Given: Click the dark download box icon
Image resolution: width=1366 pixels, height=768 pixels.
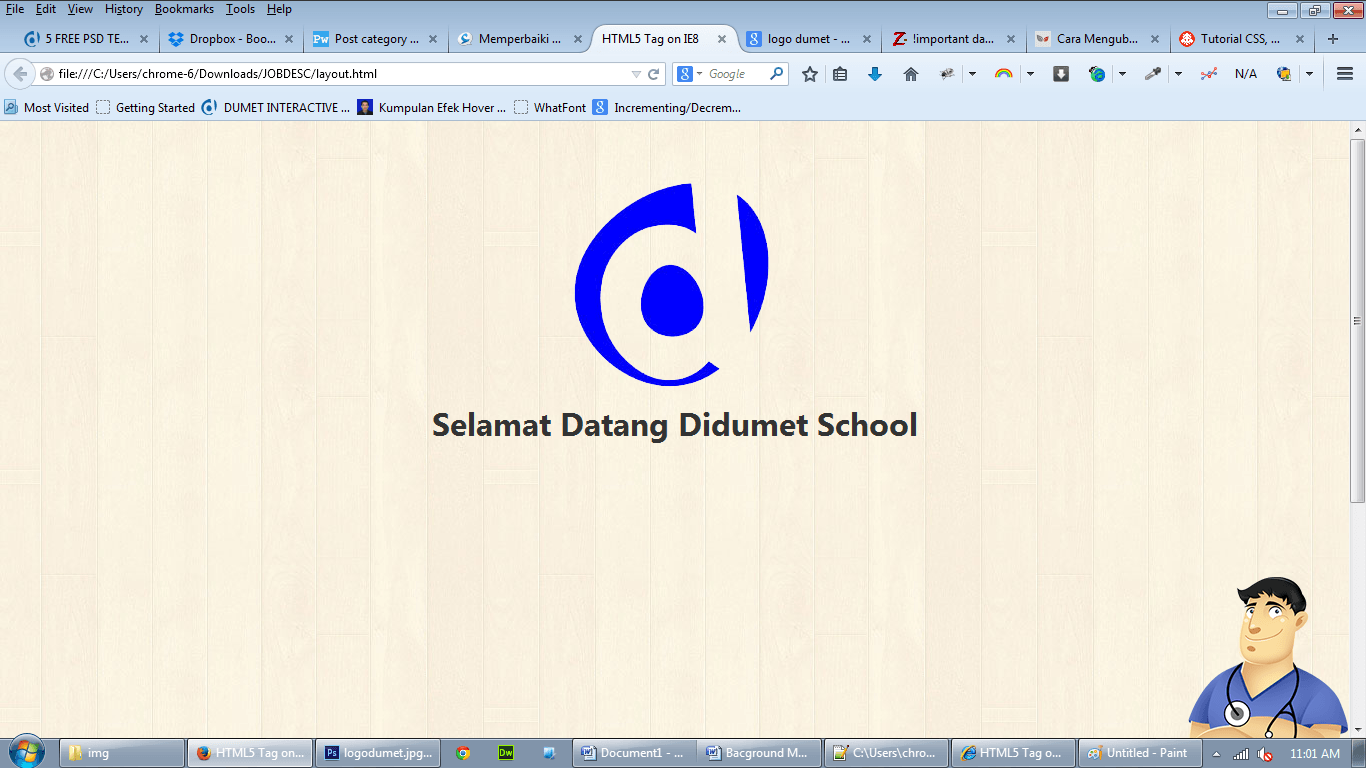Looking at the screenshot, I should [x=1061, y=74].
